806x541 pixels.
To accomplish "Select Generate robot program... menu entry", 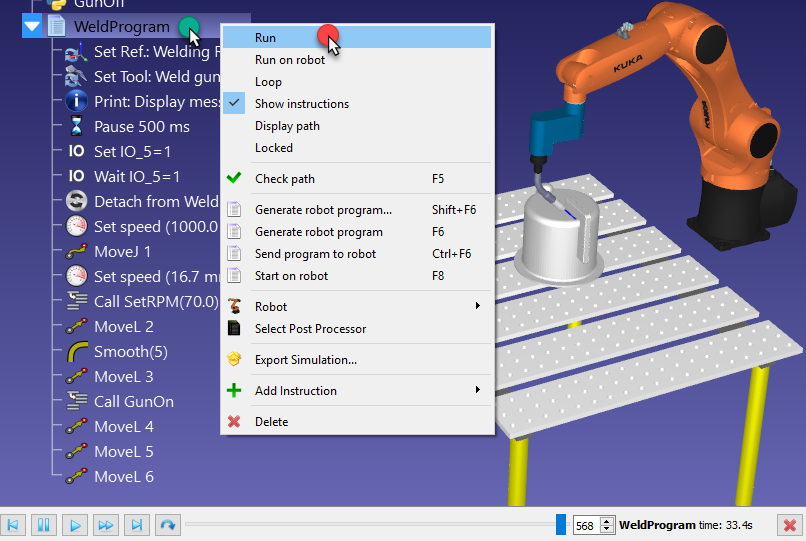I will tap(323, 210).
